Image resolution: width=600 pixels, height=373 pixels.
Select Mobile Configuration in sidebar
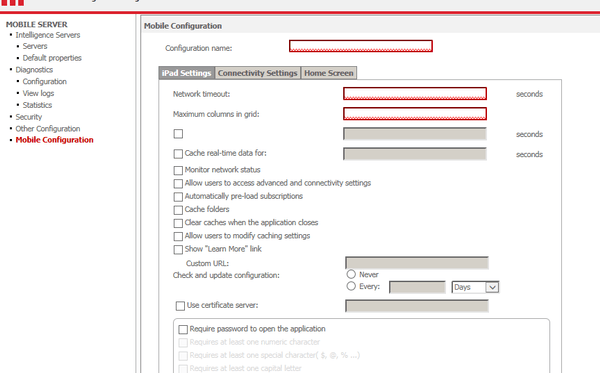54,140
